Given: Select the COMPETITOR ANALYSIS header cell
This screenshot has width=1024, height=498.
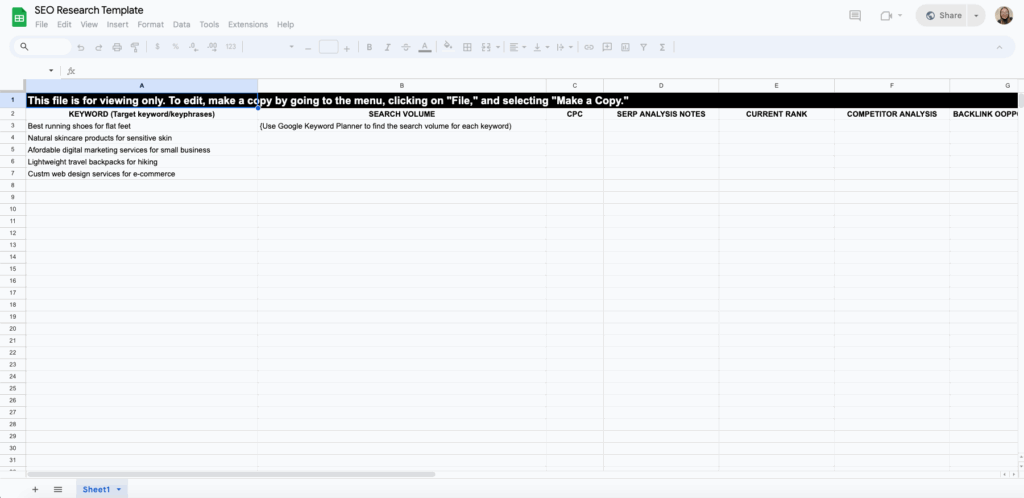Looking at the screenshot, I should 891,114.
